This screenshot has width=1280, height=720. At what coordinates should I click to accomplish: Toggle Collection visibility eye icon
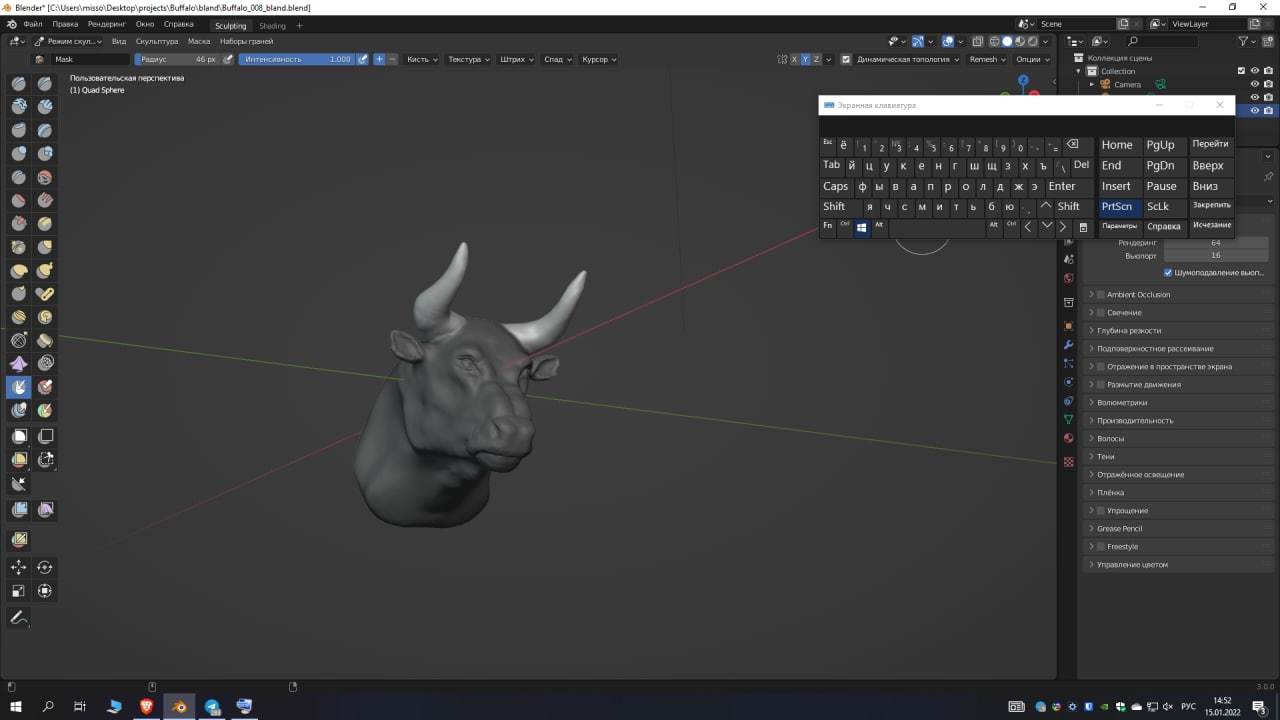tap(1255, 71)
